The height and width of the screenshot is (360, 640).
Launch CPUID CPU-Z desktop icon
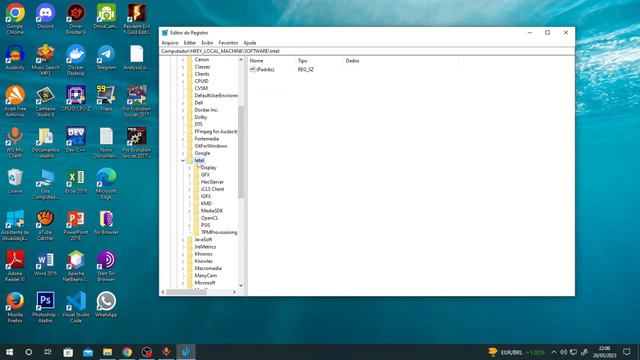pos(76,98)
